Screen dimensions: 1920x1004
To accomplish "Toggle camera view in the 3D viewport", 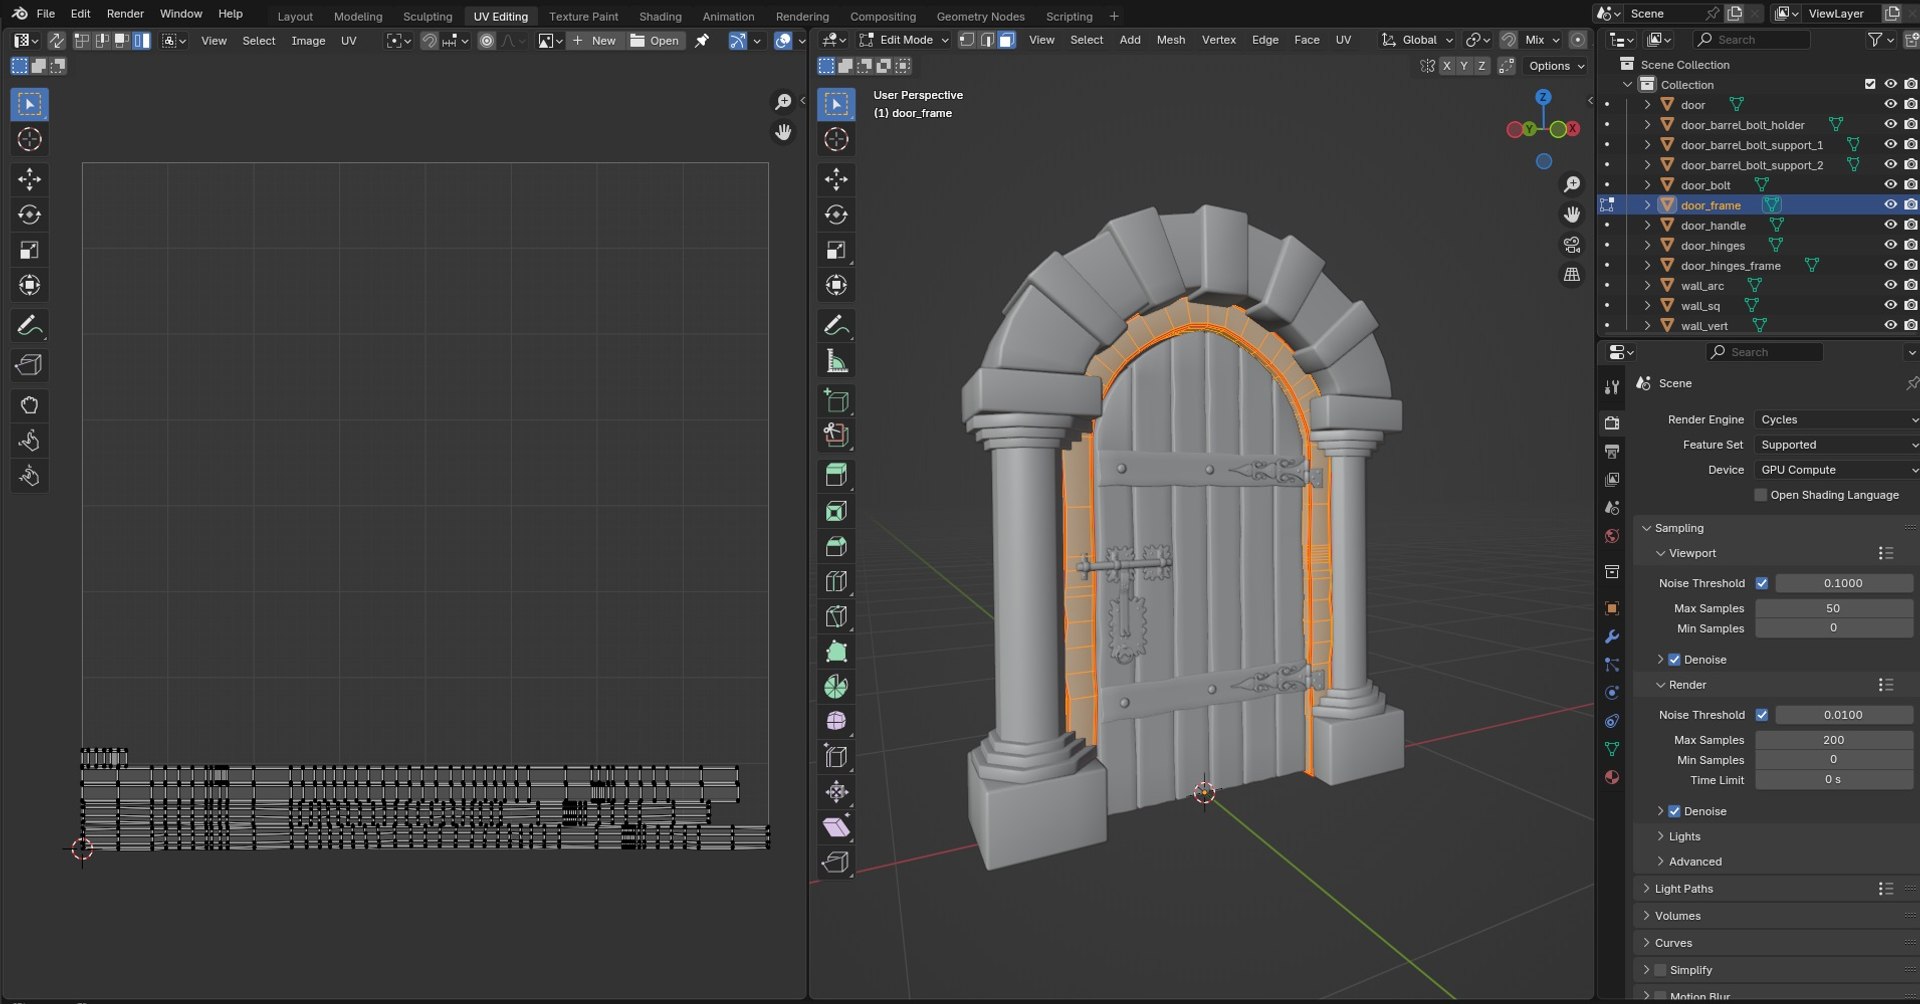I will (x=1572, y=245).
